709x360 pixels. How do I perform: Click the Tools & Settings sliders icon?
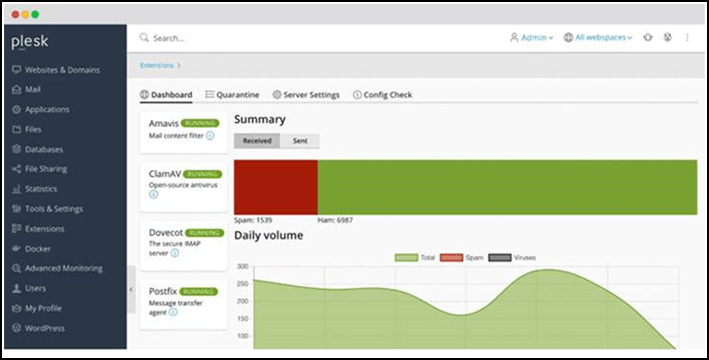tap(17, 208)
